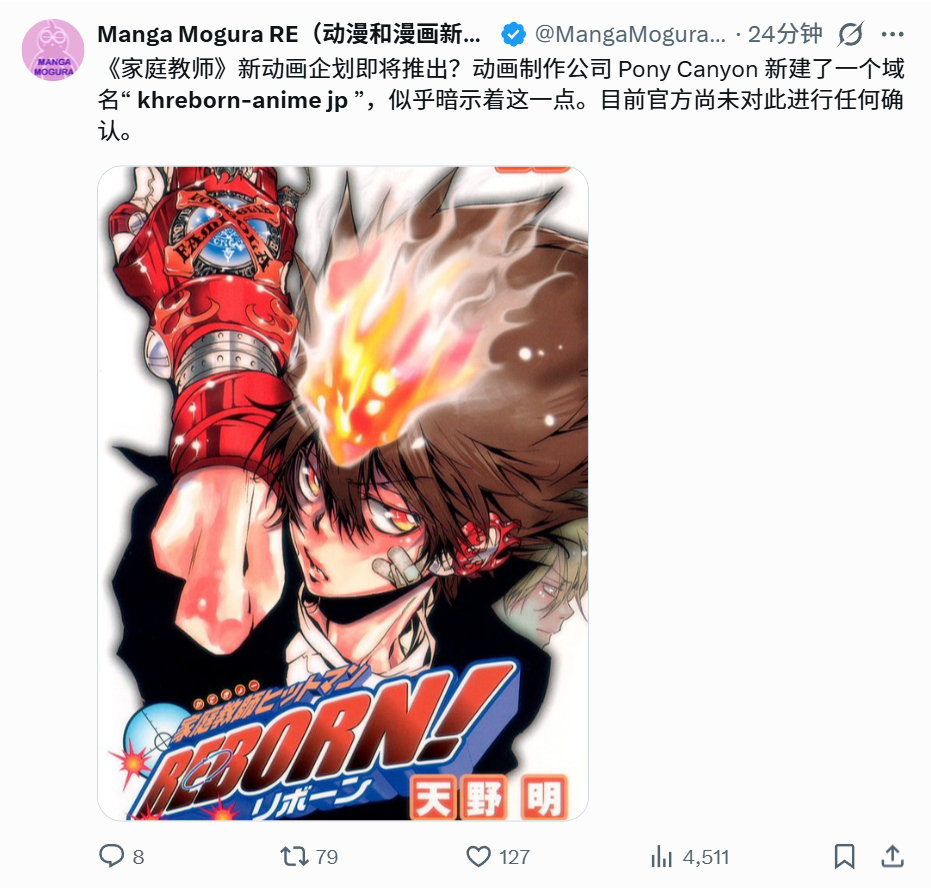Click the repost arrows icon
931x888 pixels.
coord(294,857)
